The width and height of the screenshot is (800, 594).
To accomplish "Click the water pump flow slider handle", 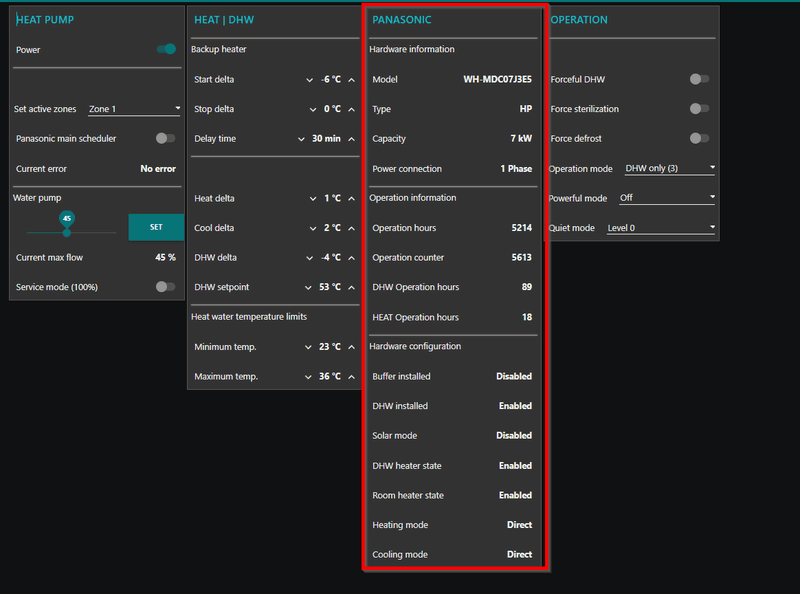I will (67, 233).
